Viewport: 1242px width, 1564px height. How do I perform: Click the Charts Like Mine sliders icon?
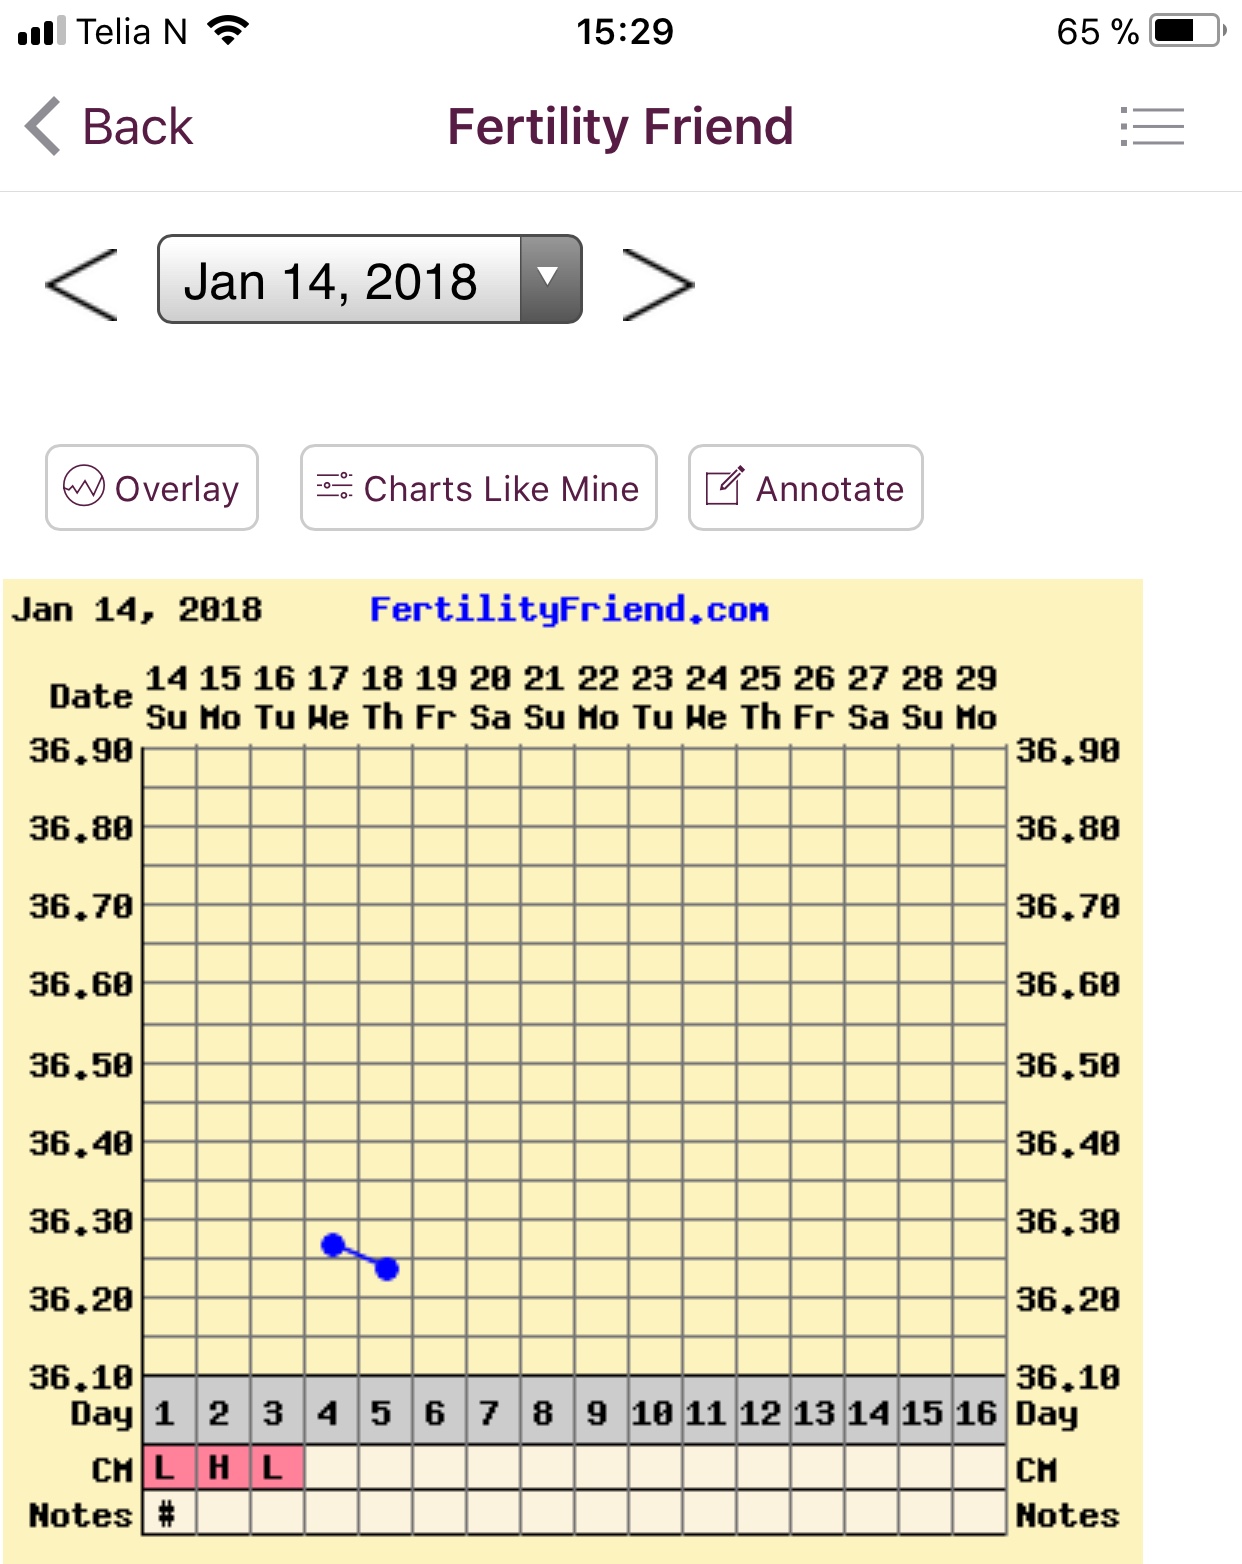click(334, 487)
